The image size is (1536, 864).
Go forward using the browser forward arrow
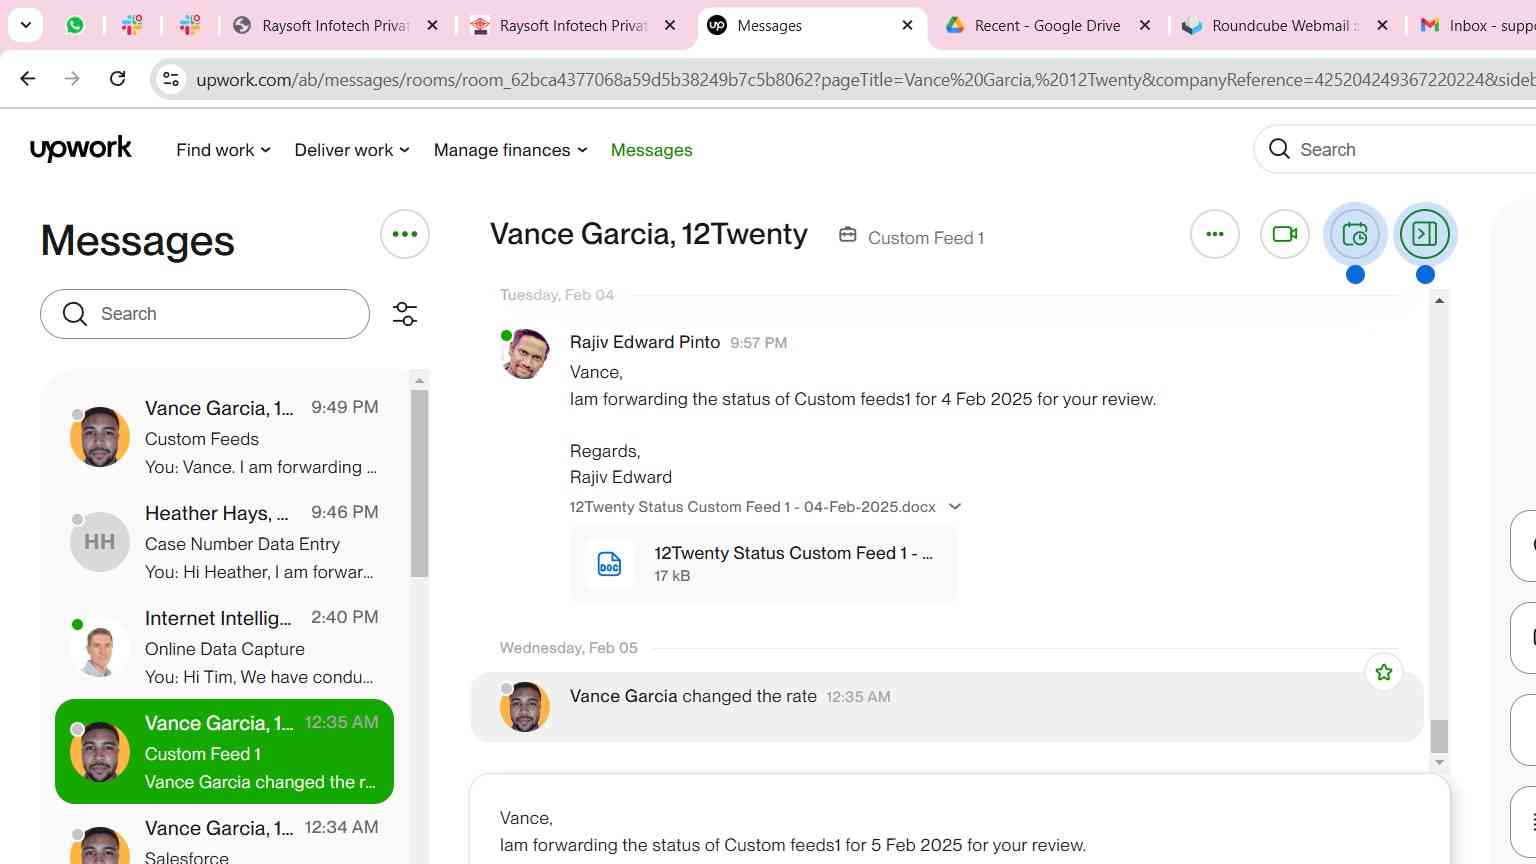[x=72, y=79]
